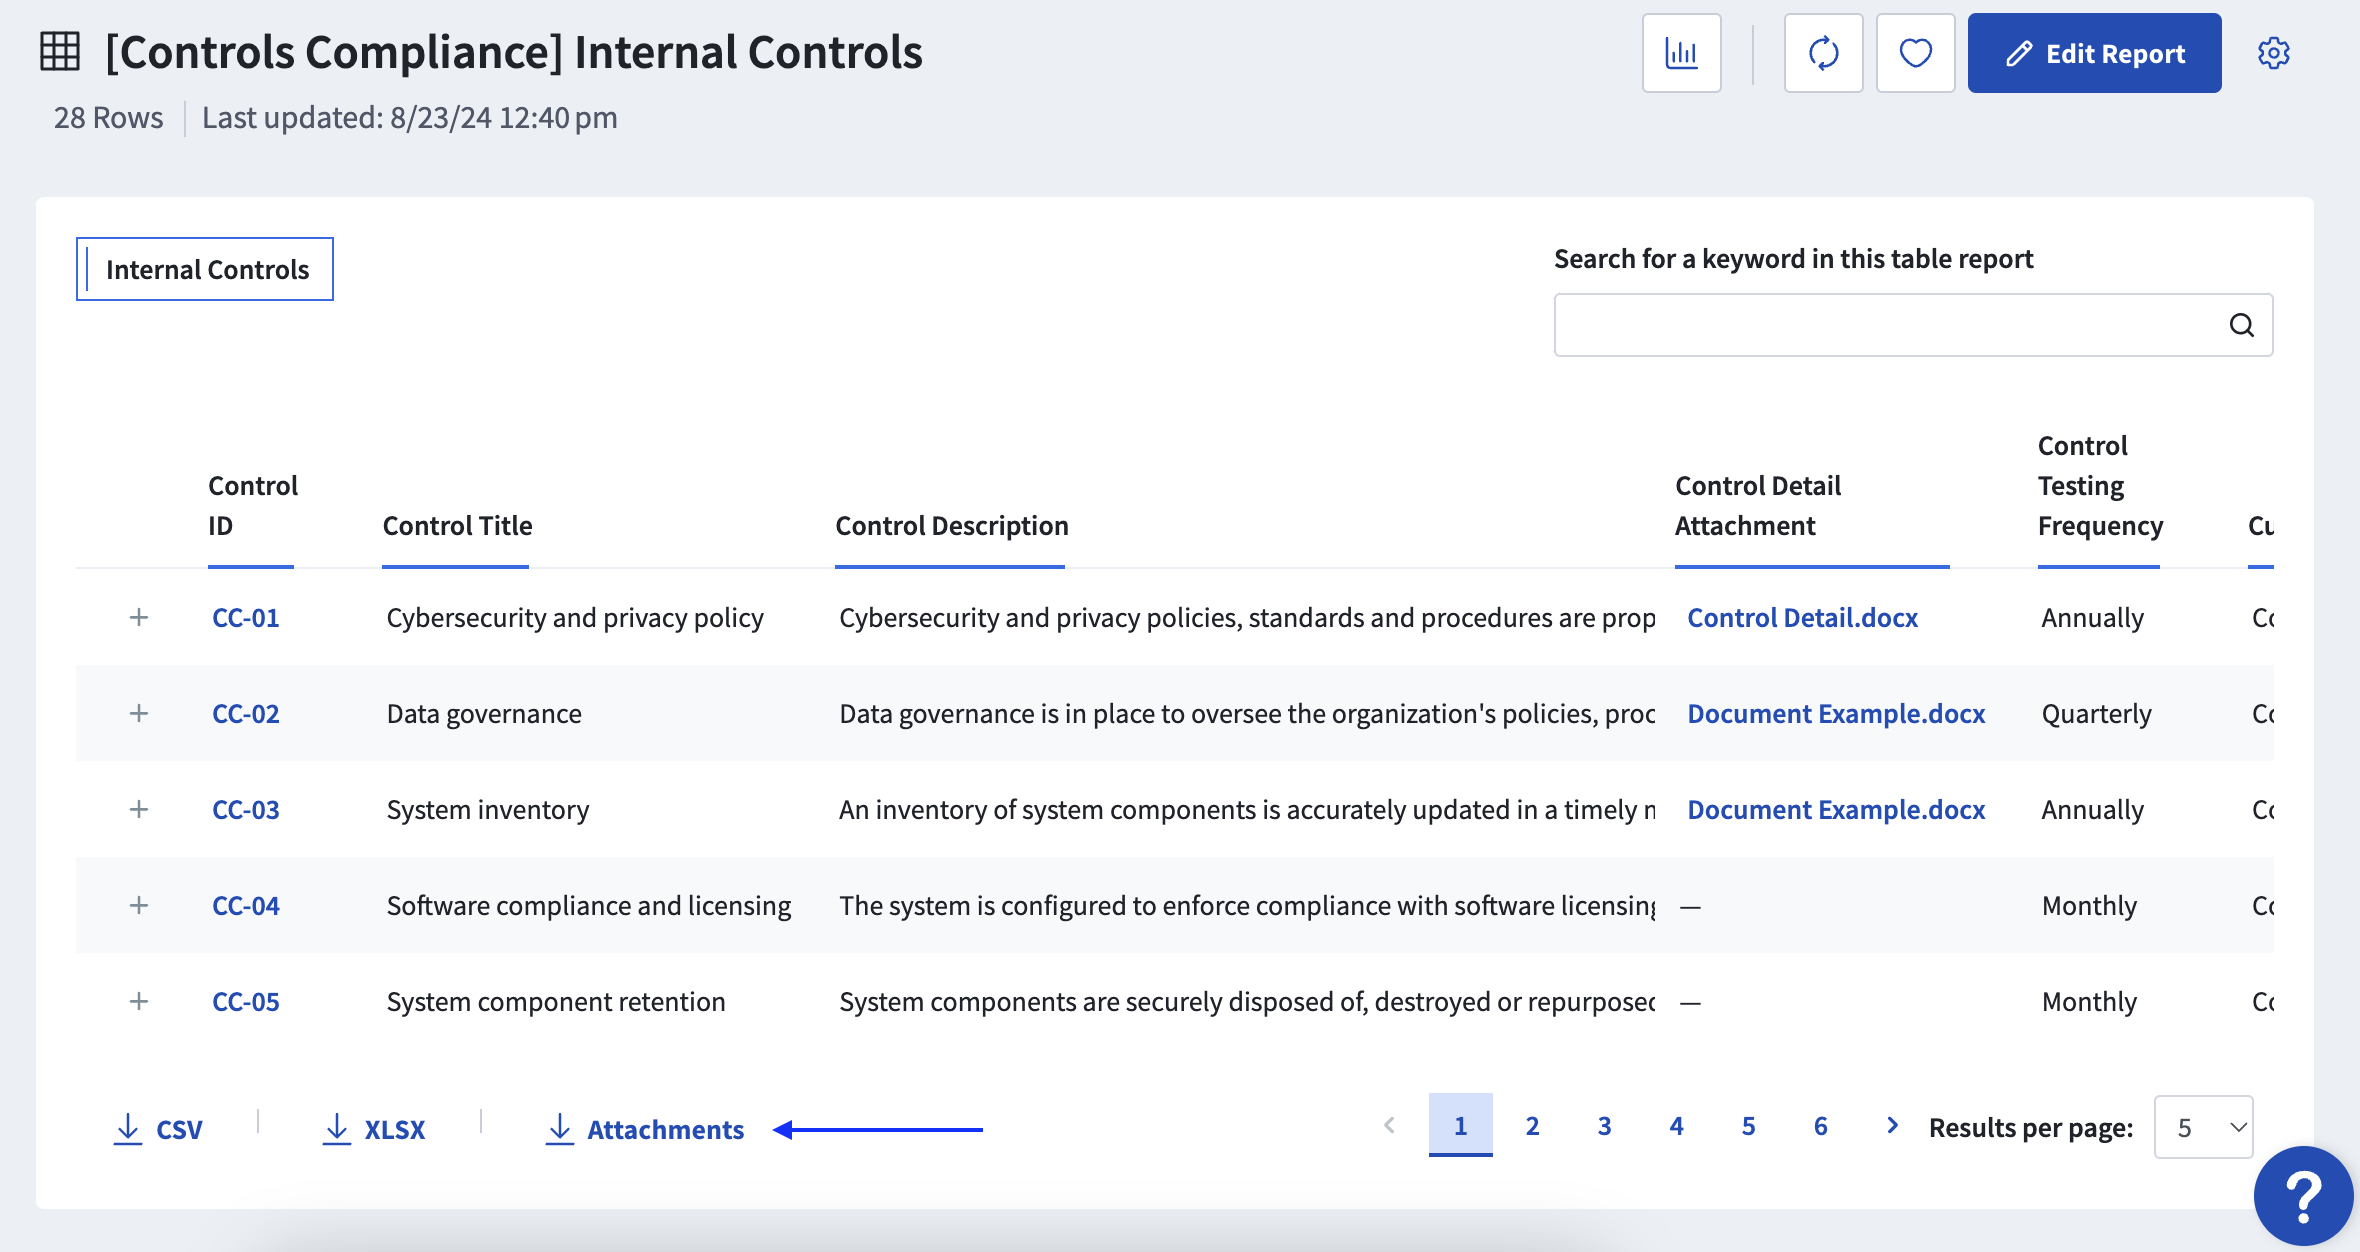The width and height of the screenshot is (2360, 1252).
Task: Download the report as CSV
Action: tap(158, 1129)
